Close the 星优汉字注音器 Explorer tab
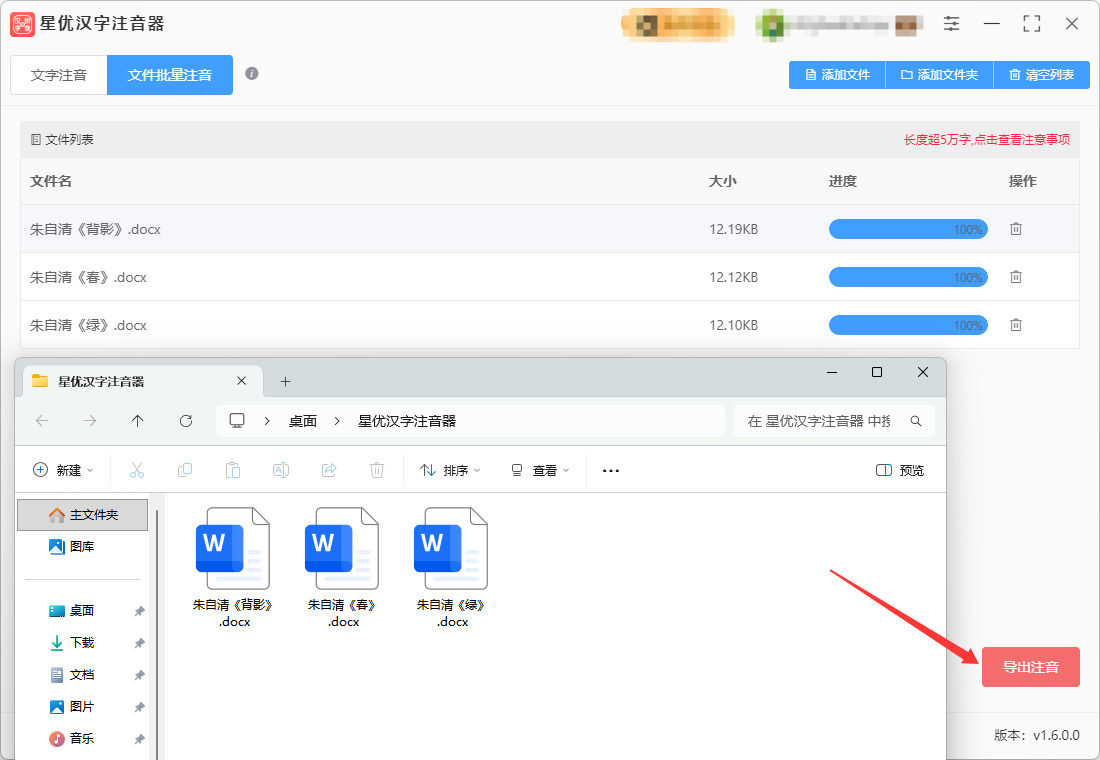This screenshot has width=1100, height=760. click(241, 381)
